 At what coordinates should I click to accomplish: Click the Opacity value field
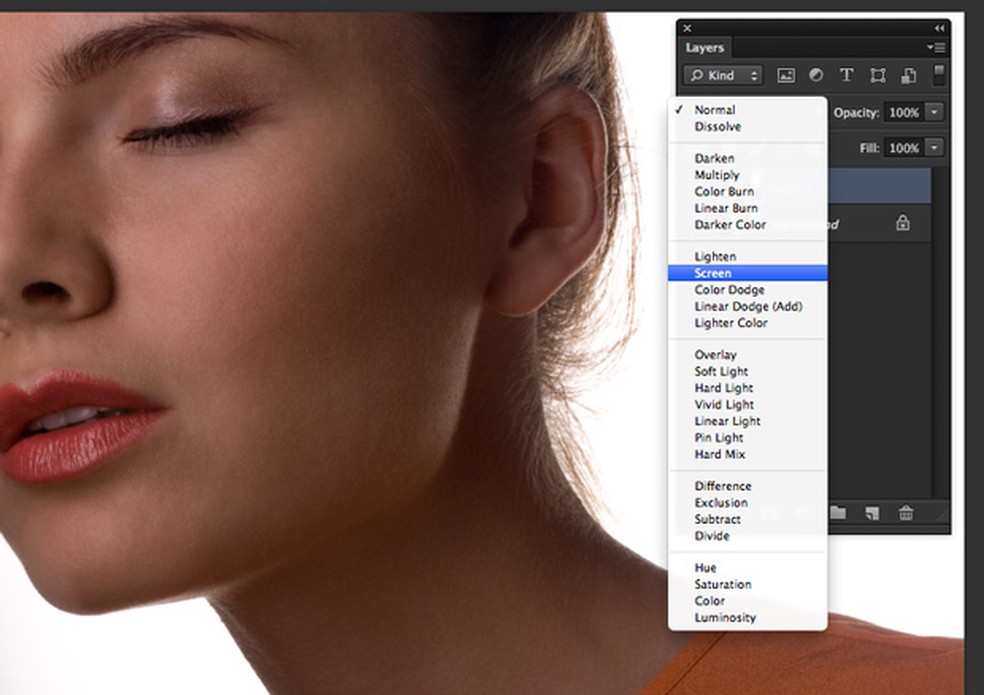[x=903, y=113]
